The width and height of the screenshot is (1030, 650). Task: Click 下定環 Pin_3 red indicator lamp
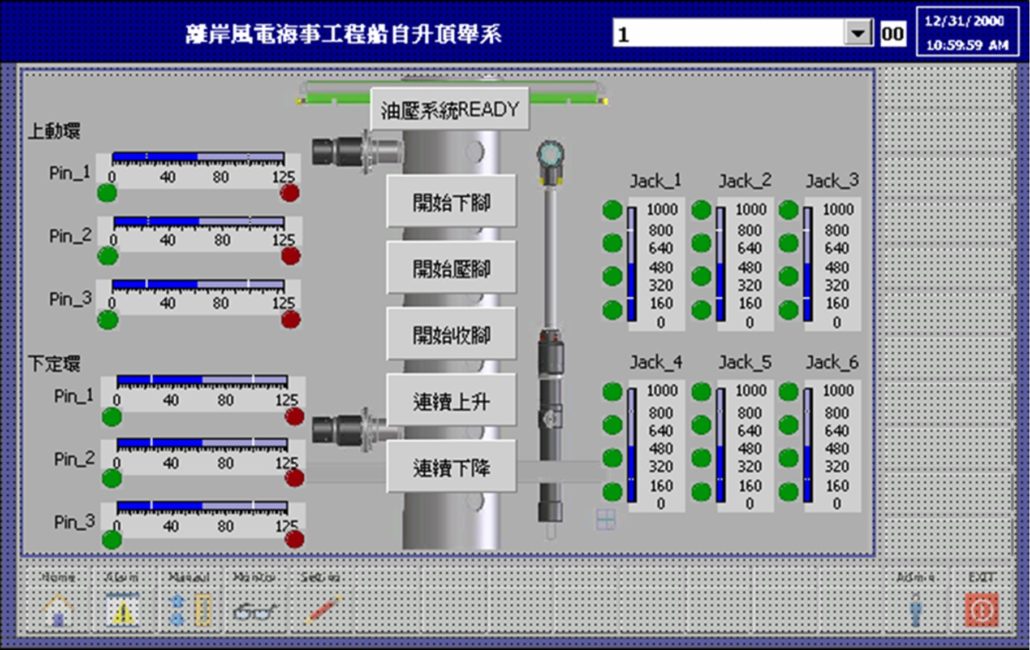click(x=294, y=539)
